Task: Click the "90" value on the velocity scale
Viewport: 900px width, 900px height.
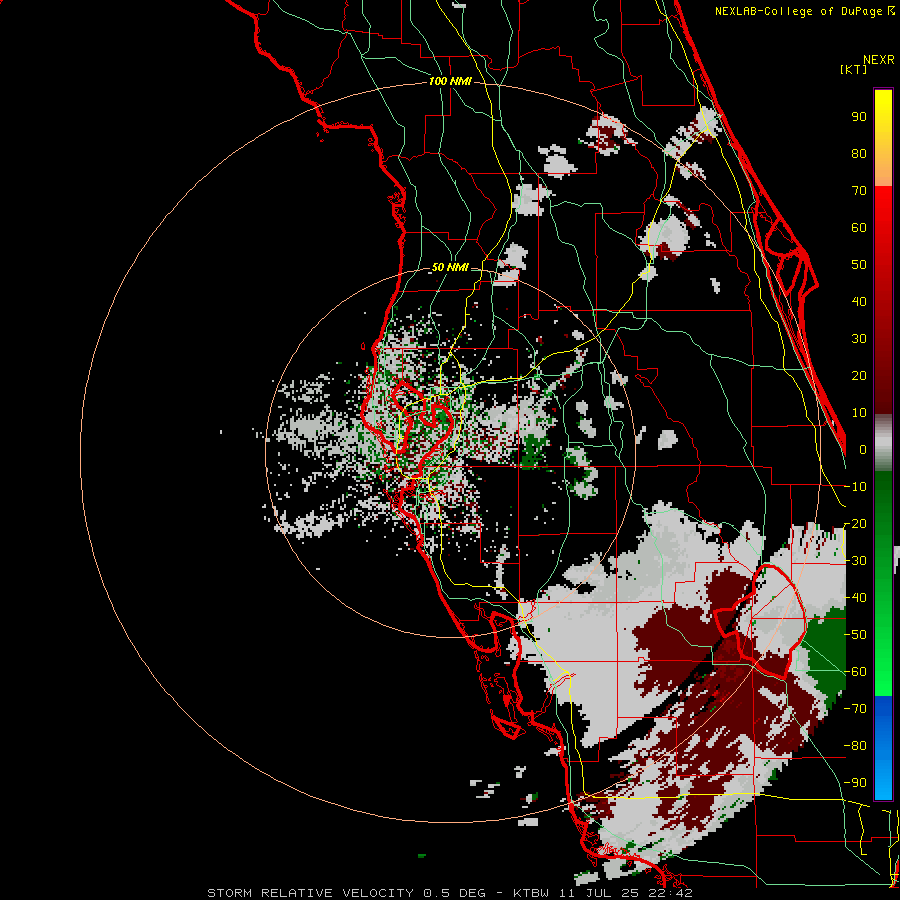Action: pyautogui.click(x=859, y=117)
